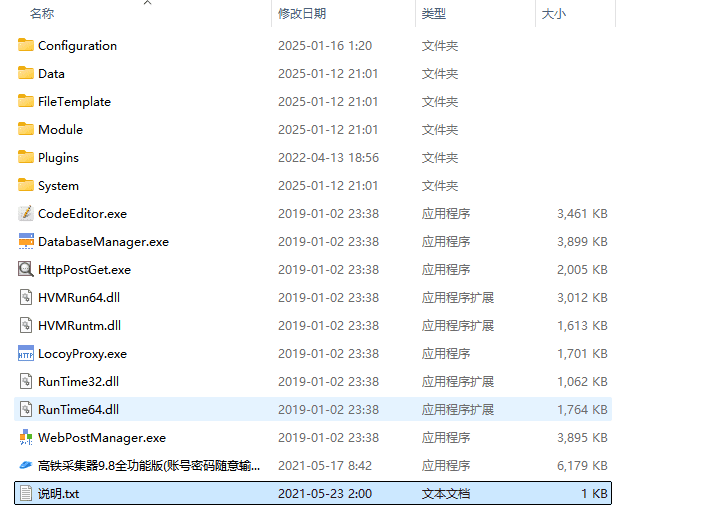The image size is (703, 519).
Task: Select the DatabaseManager.exe file name
Action: (104, 242)
